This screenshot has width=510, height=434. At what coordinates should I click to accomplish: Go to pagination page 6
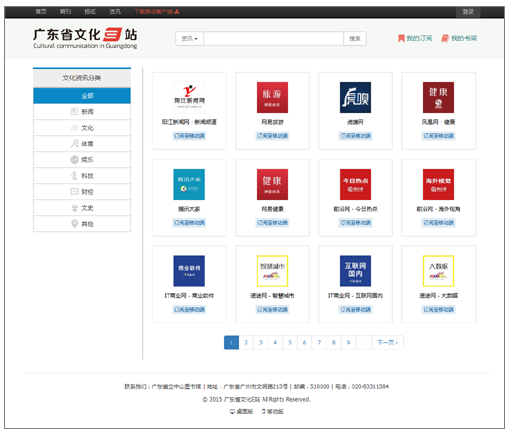click(x=304, y=342)
